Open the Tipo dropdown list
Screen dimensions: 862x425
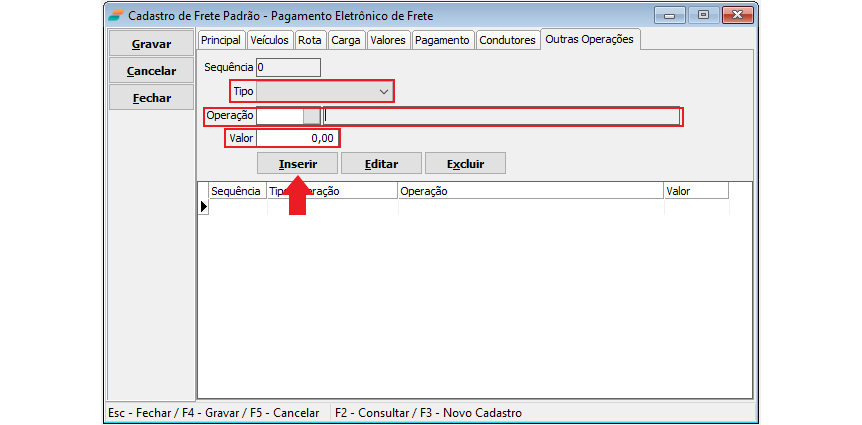tap(383, 91)
